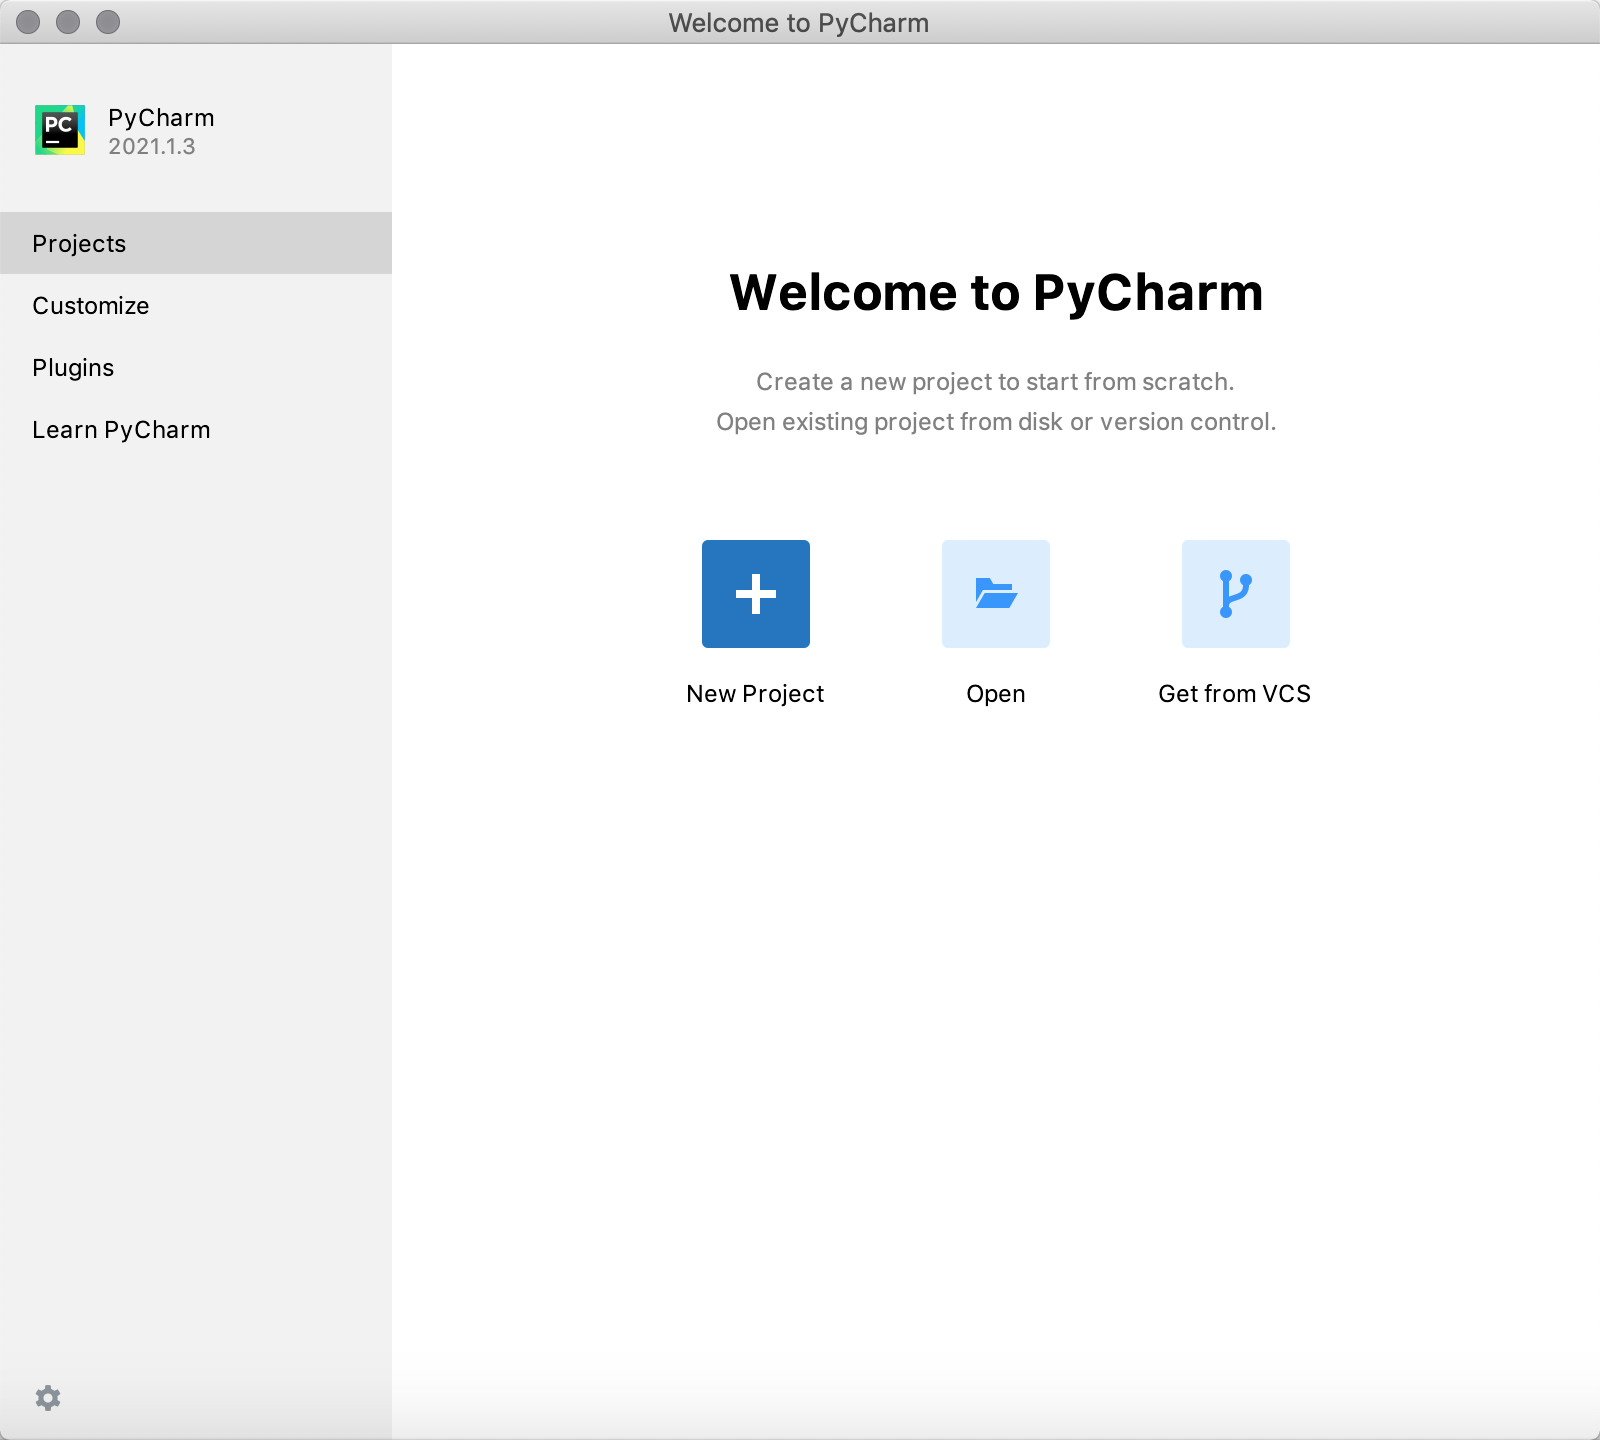Click the version number 2021.1.3
Screen dimensions: 1600x1440
click(x=152, y=146)
